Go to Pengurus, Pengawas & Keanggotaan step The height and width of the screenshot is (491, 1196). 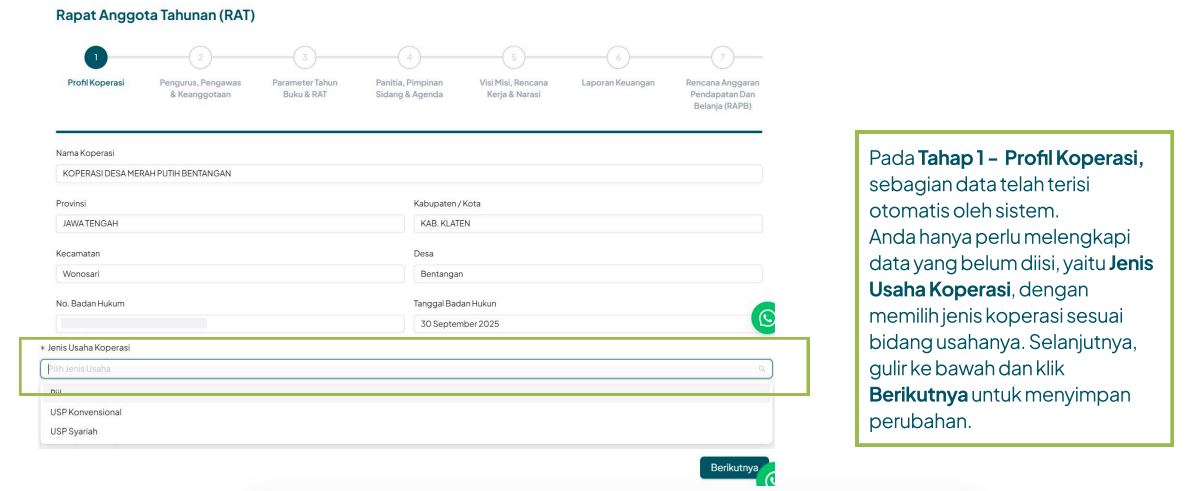[x=200, y=88]
